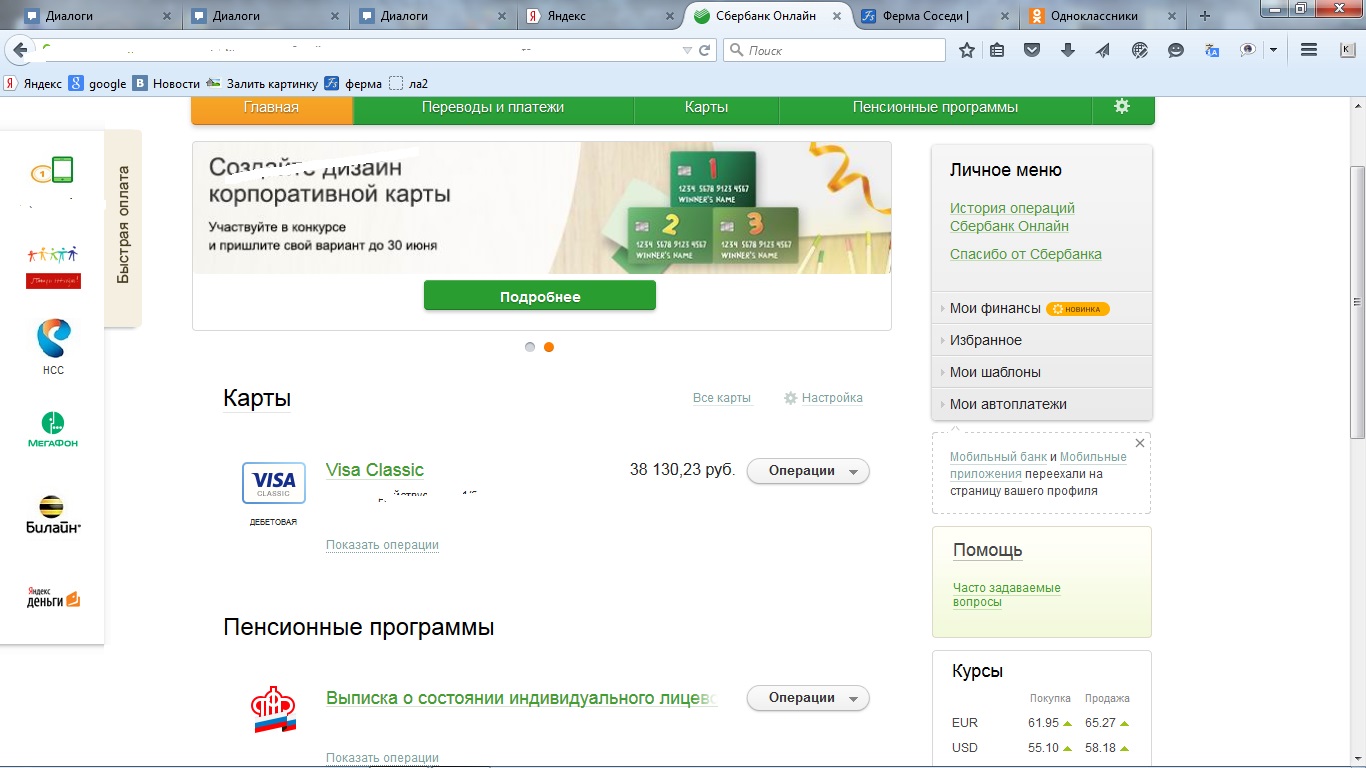Open Залить картинку bookmark

(262, 84)
